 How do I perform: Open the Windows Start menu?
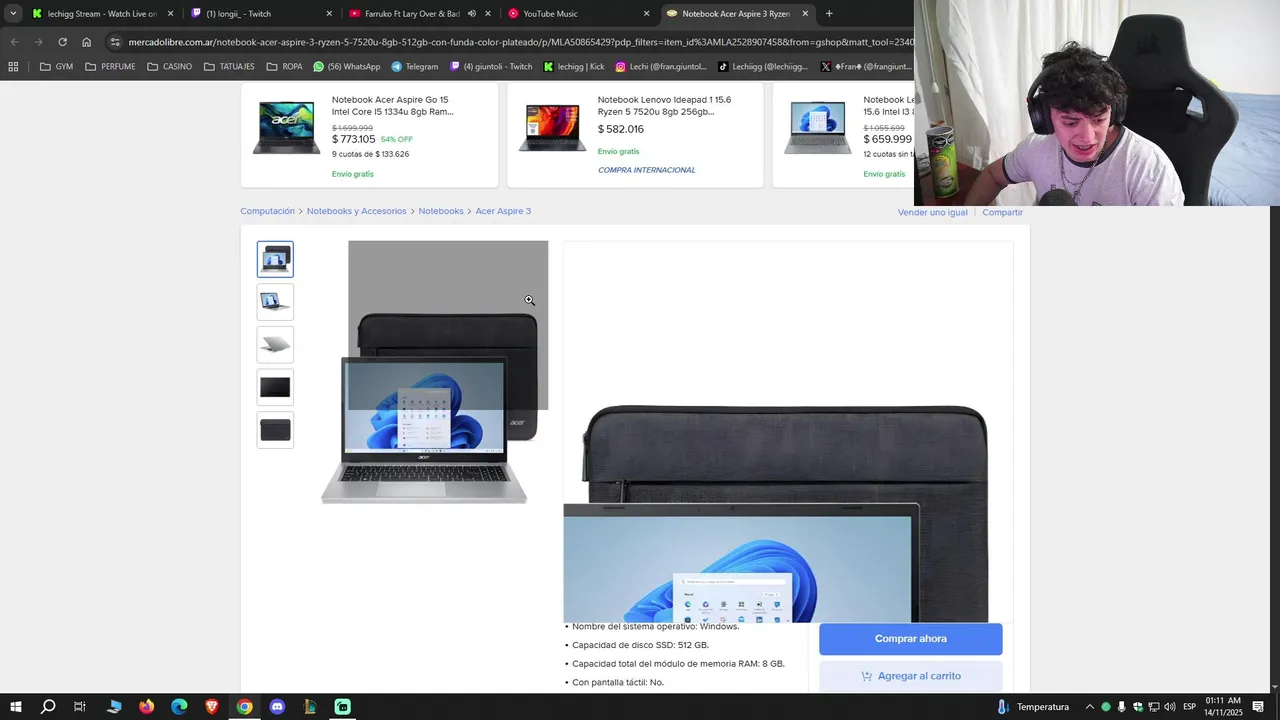pos(15,707)
